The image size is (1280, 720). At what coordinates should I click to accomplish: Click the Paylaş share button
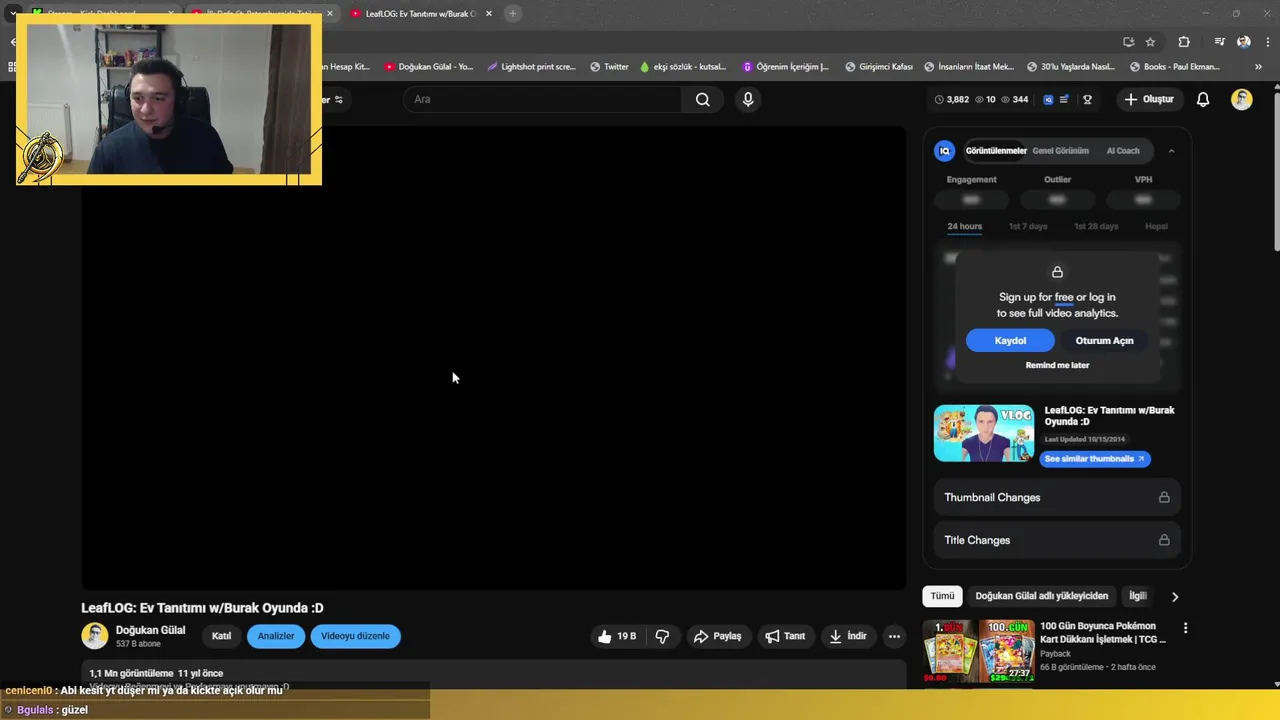(x=717, y=636)
